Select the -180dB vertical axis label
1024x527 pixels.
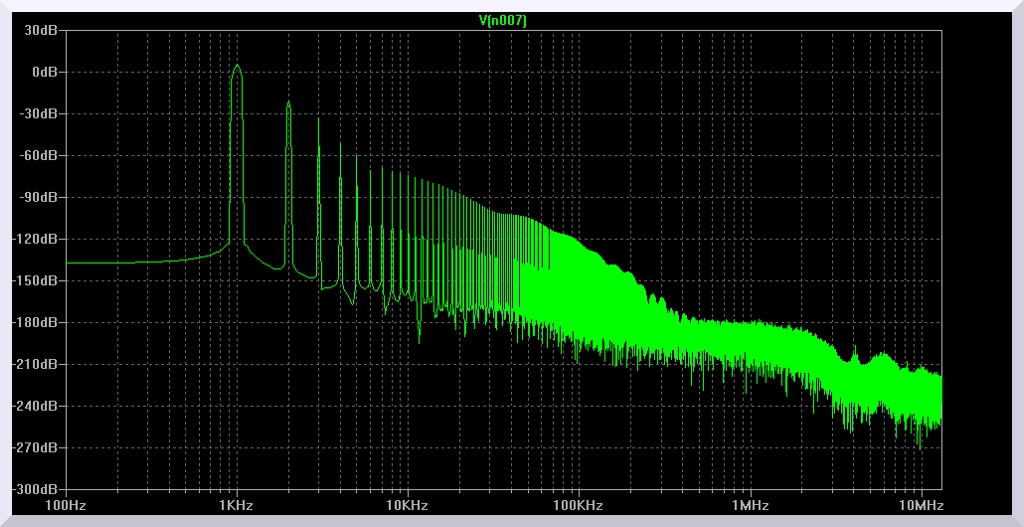[35, 323]
